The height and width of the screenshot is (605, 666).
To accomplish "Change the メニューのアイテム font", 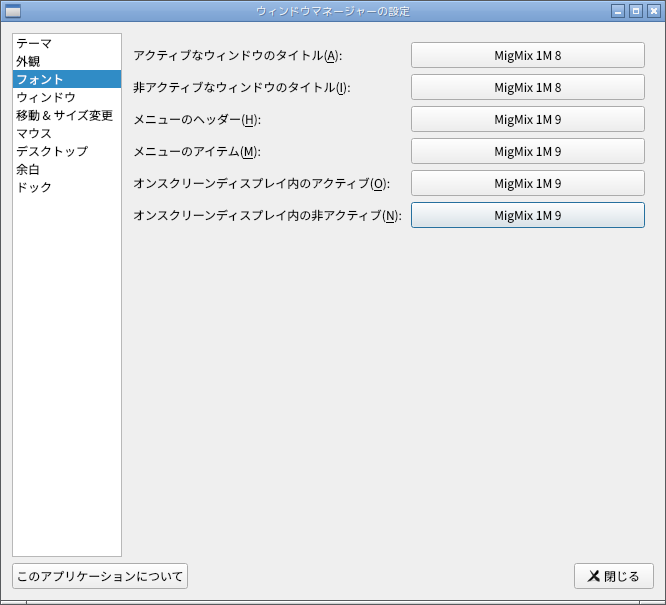I will point(528,151).
